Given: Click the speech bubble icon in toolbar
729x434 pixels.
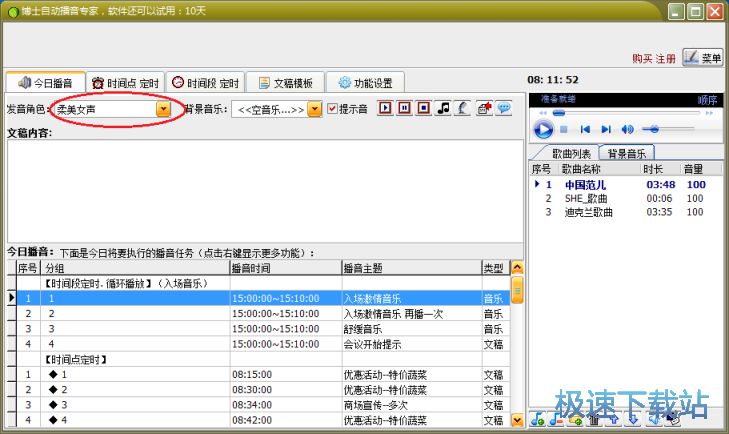Looking at the screenshot, I should (x=503, y=109).
